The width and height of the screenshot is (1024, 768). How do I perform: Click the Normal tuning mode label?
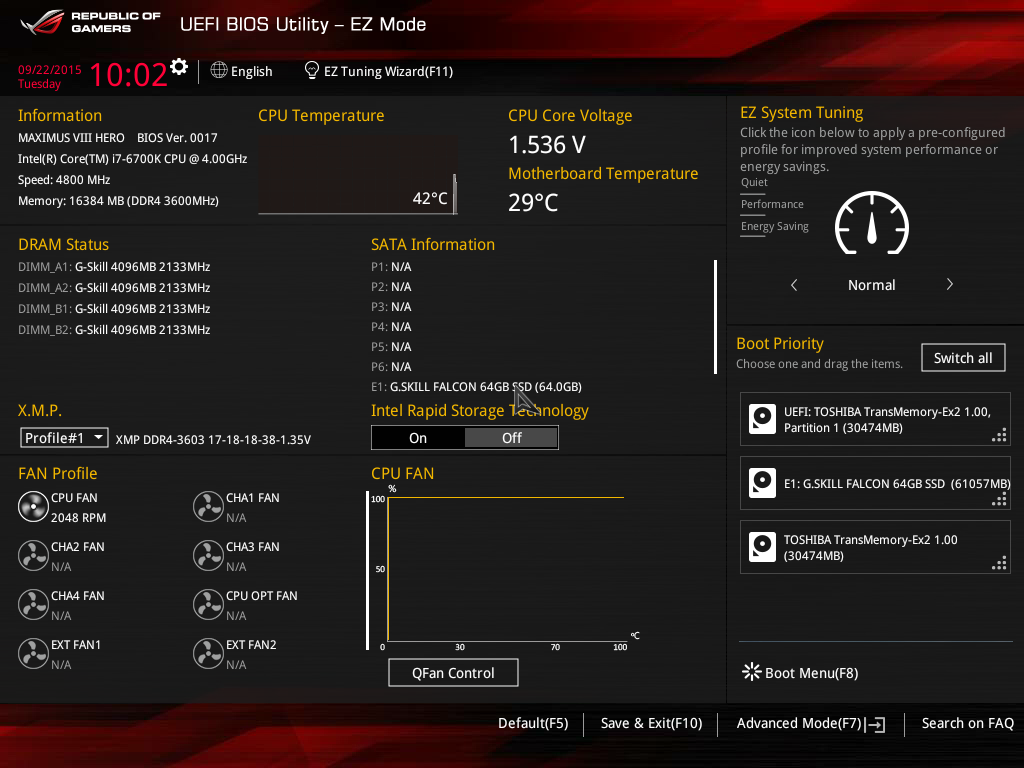pyautogui.click(x=871, y=285)
